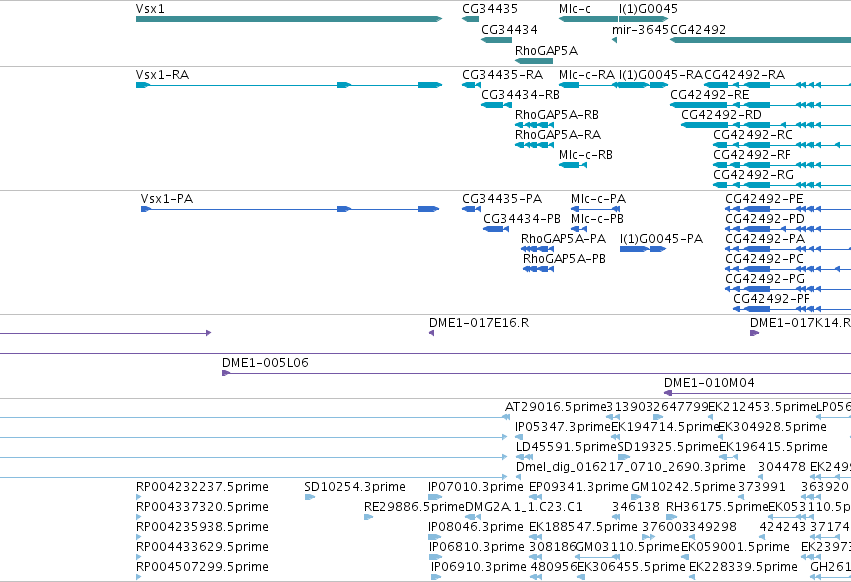Click transcript CG42492-RG label
Image resolution: width=851 pixels, height=582 pixels.
753,175
